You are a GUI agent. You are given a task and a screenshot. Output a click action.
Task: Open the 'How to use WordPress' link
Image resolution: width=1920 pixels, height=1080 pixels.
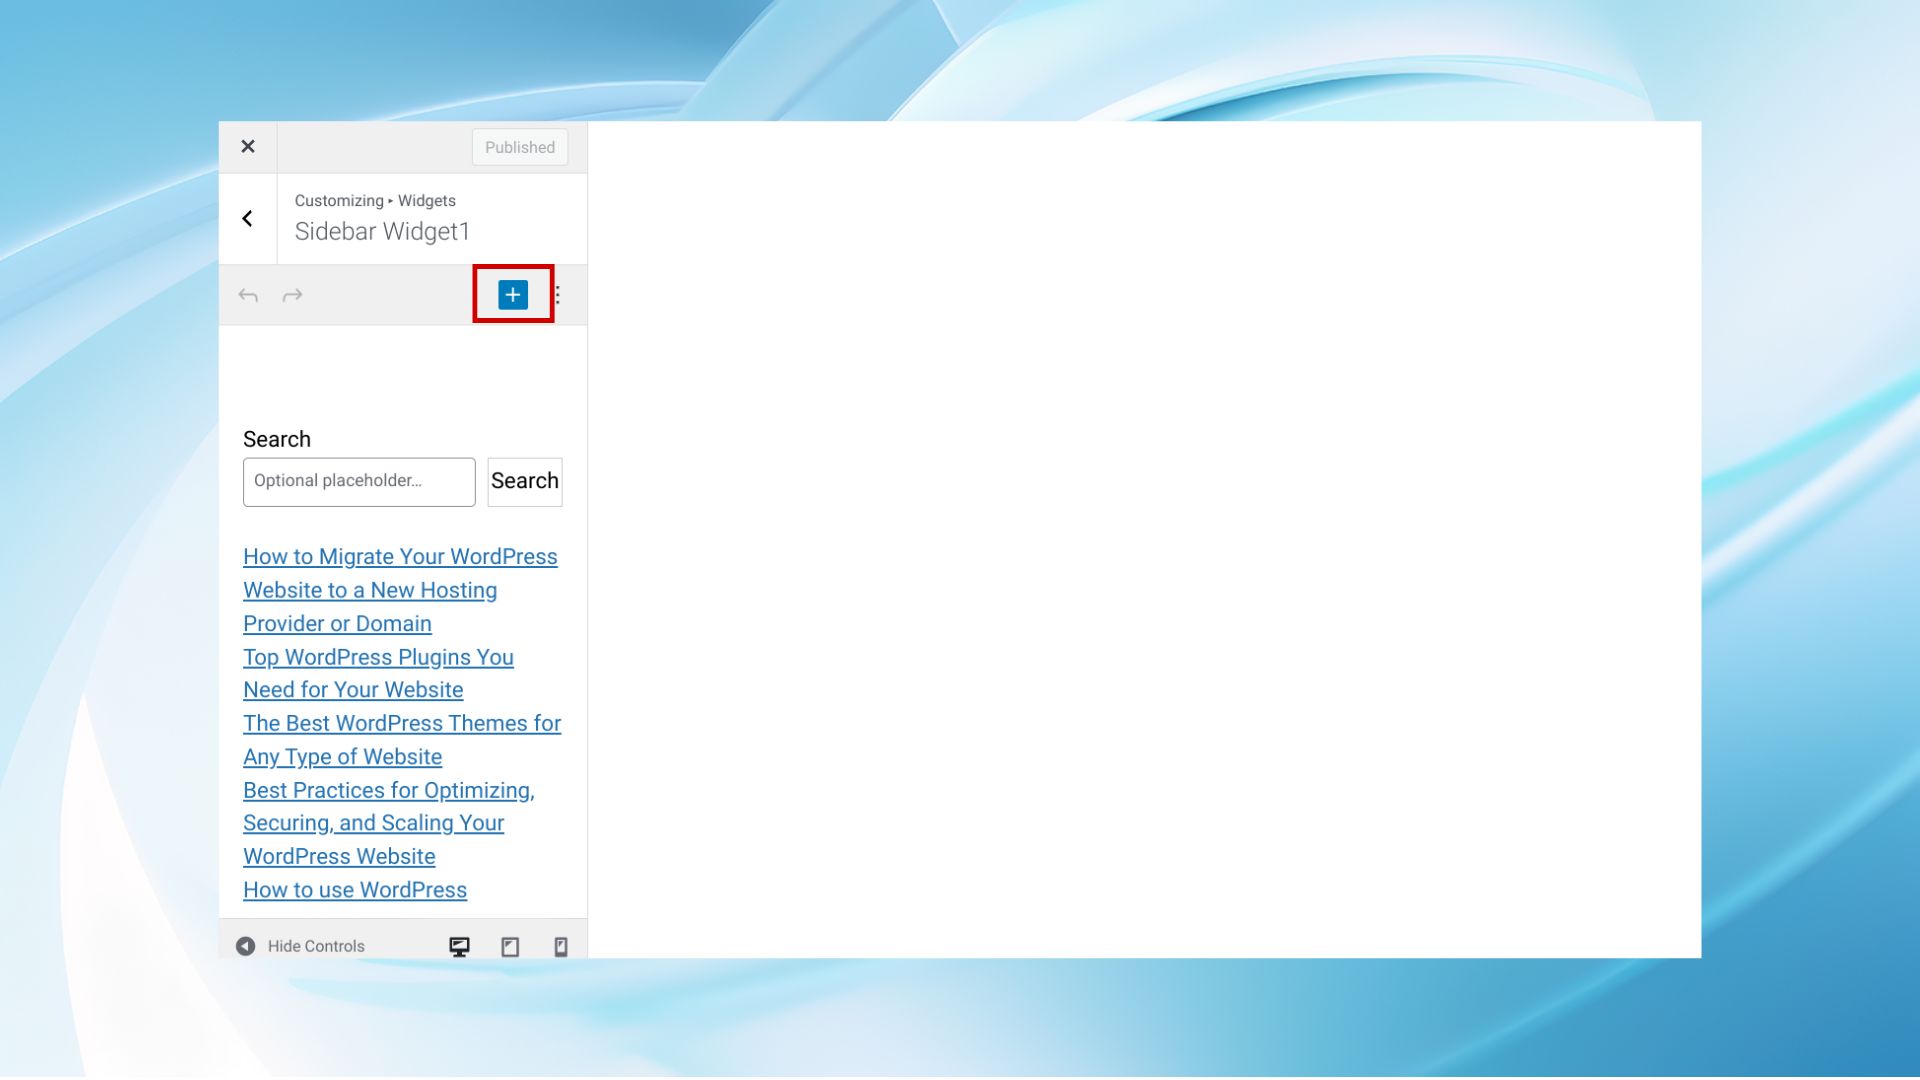click(x=354, y=890)
